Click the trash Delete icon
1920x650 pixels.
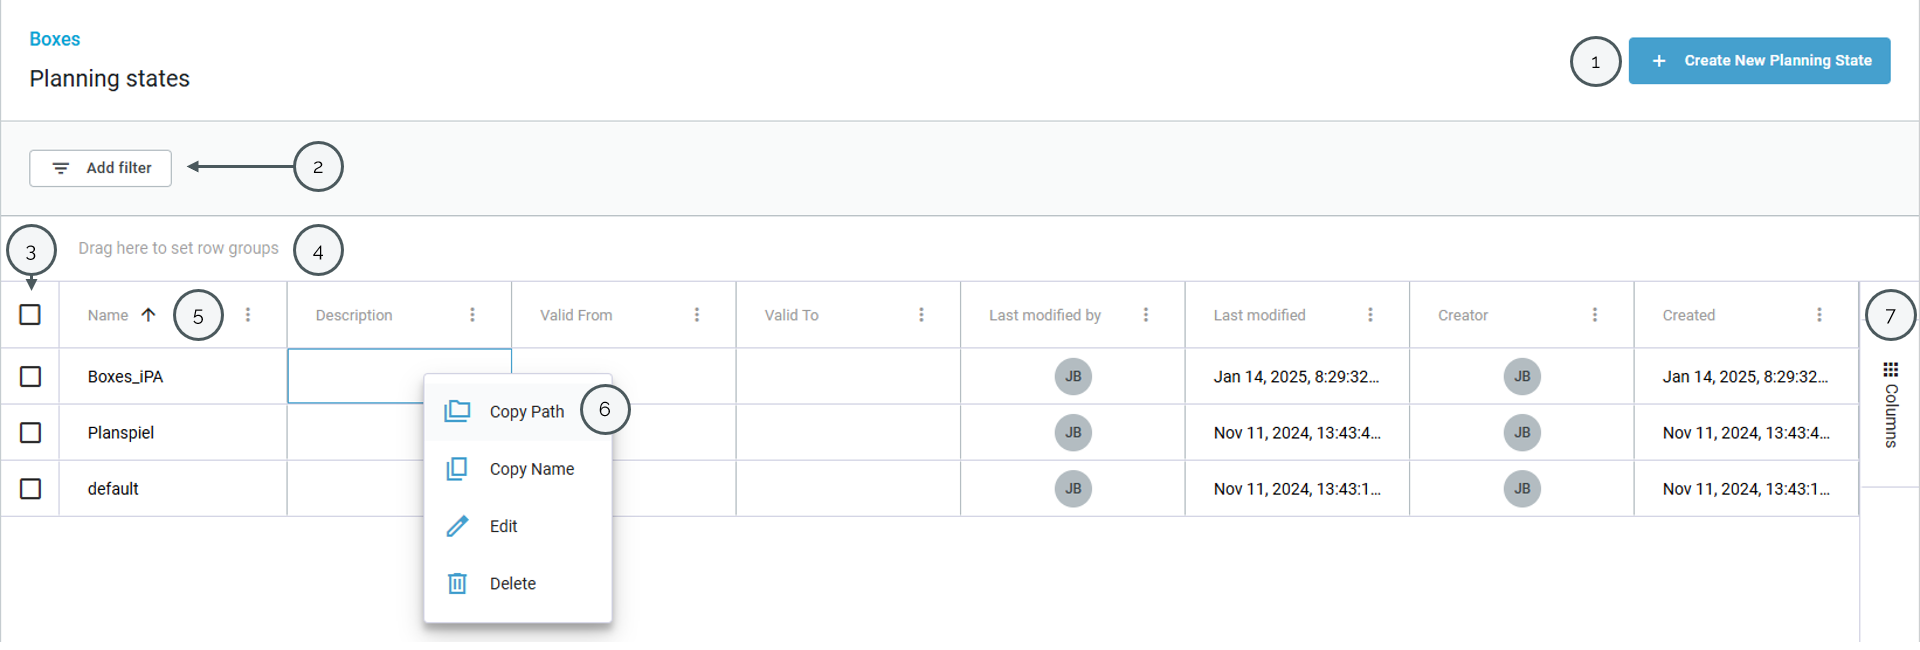tap(457, 584)
